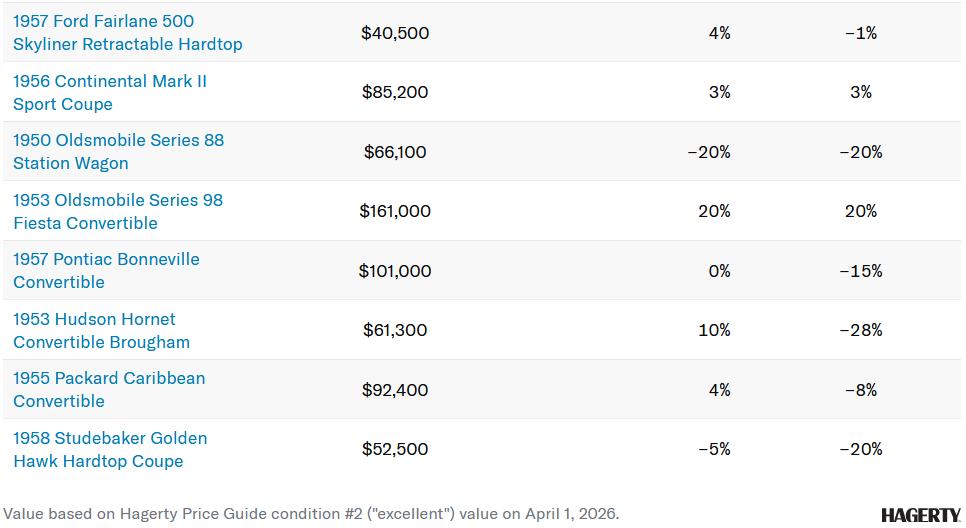966x528 pixels.
Task: Click the $101,000 value for Pontiac Bonneville
Action: point(395,271)
